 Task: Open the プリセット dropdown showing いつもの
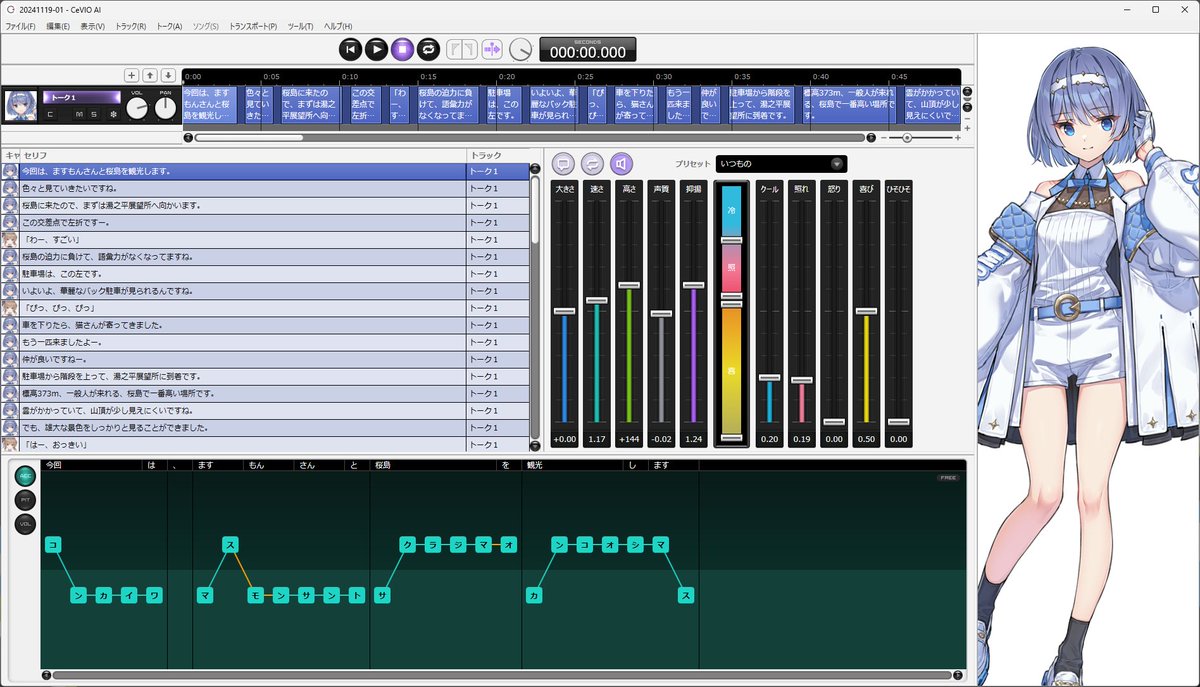(x=780, y=164)
